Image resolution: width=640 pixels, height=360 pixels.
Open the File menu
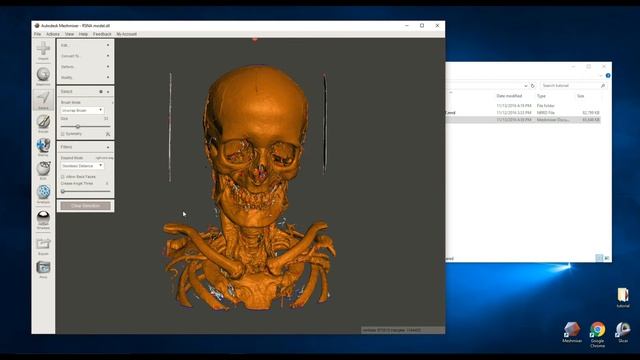coord(38,34)
